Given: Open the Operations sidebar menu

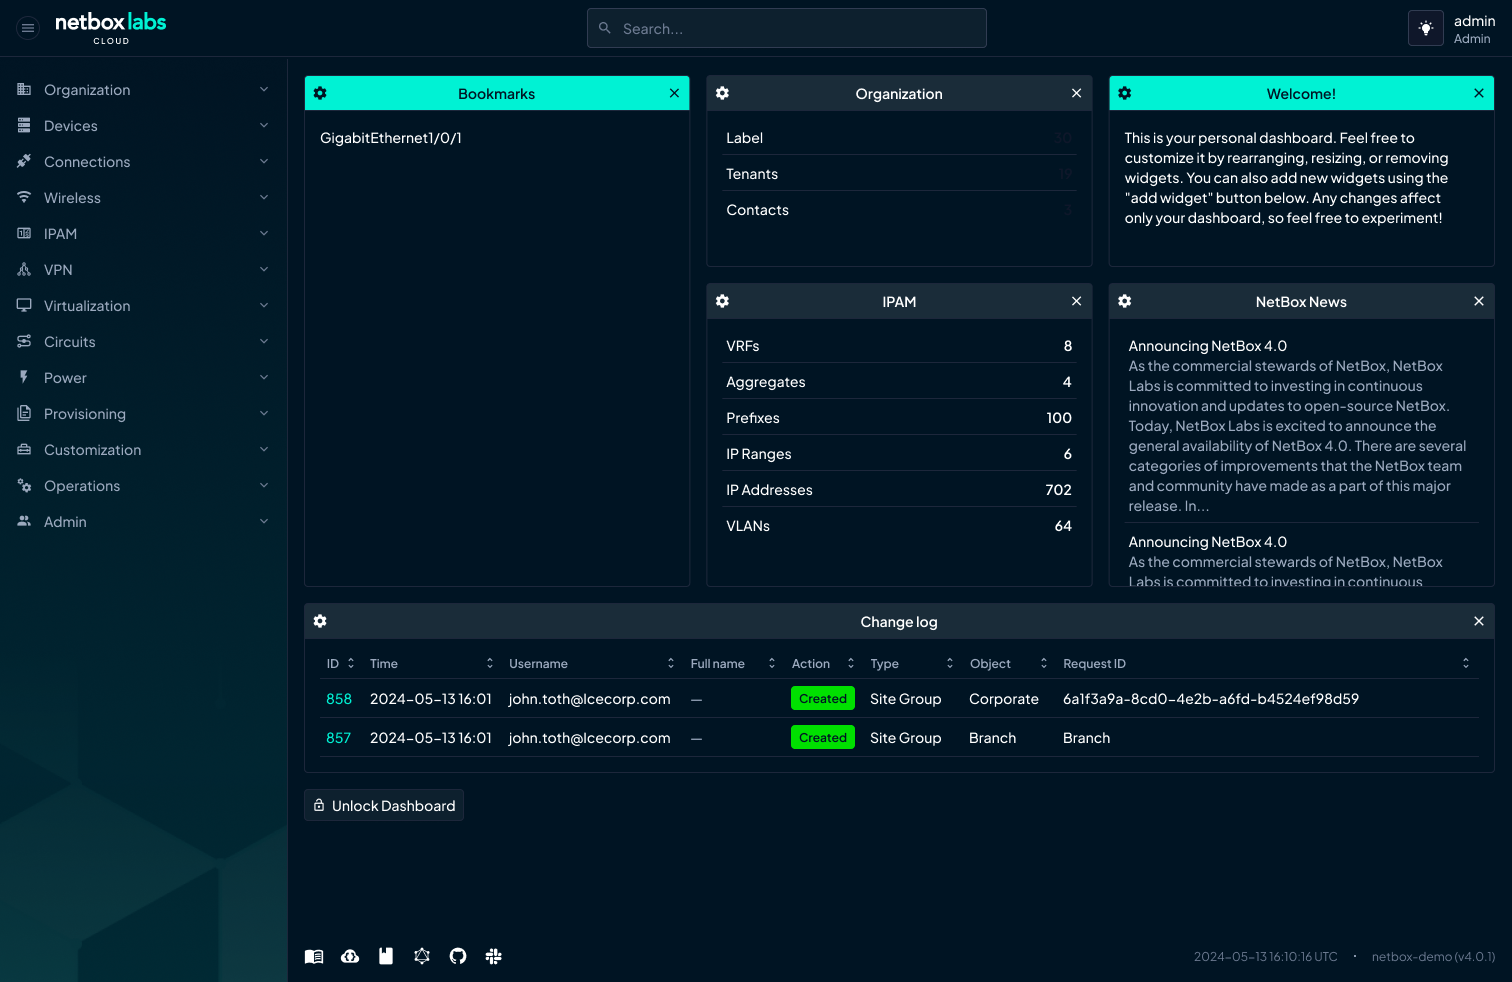Looking at the screenshot, I should (144, 486).
